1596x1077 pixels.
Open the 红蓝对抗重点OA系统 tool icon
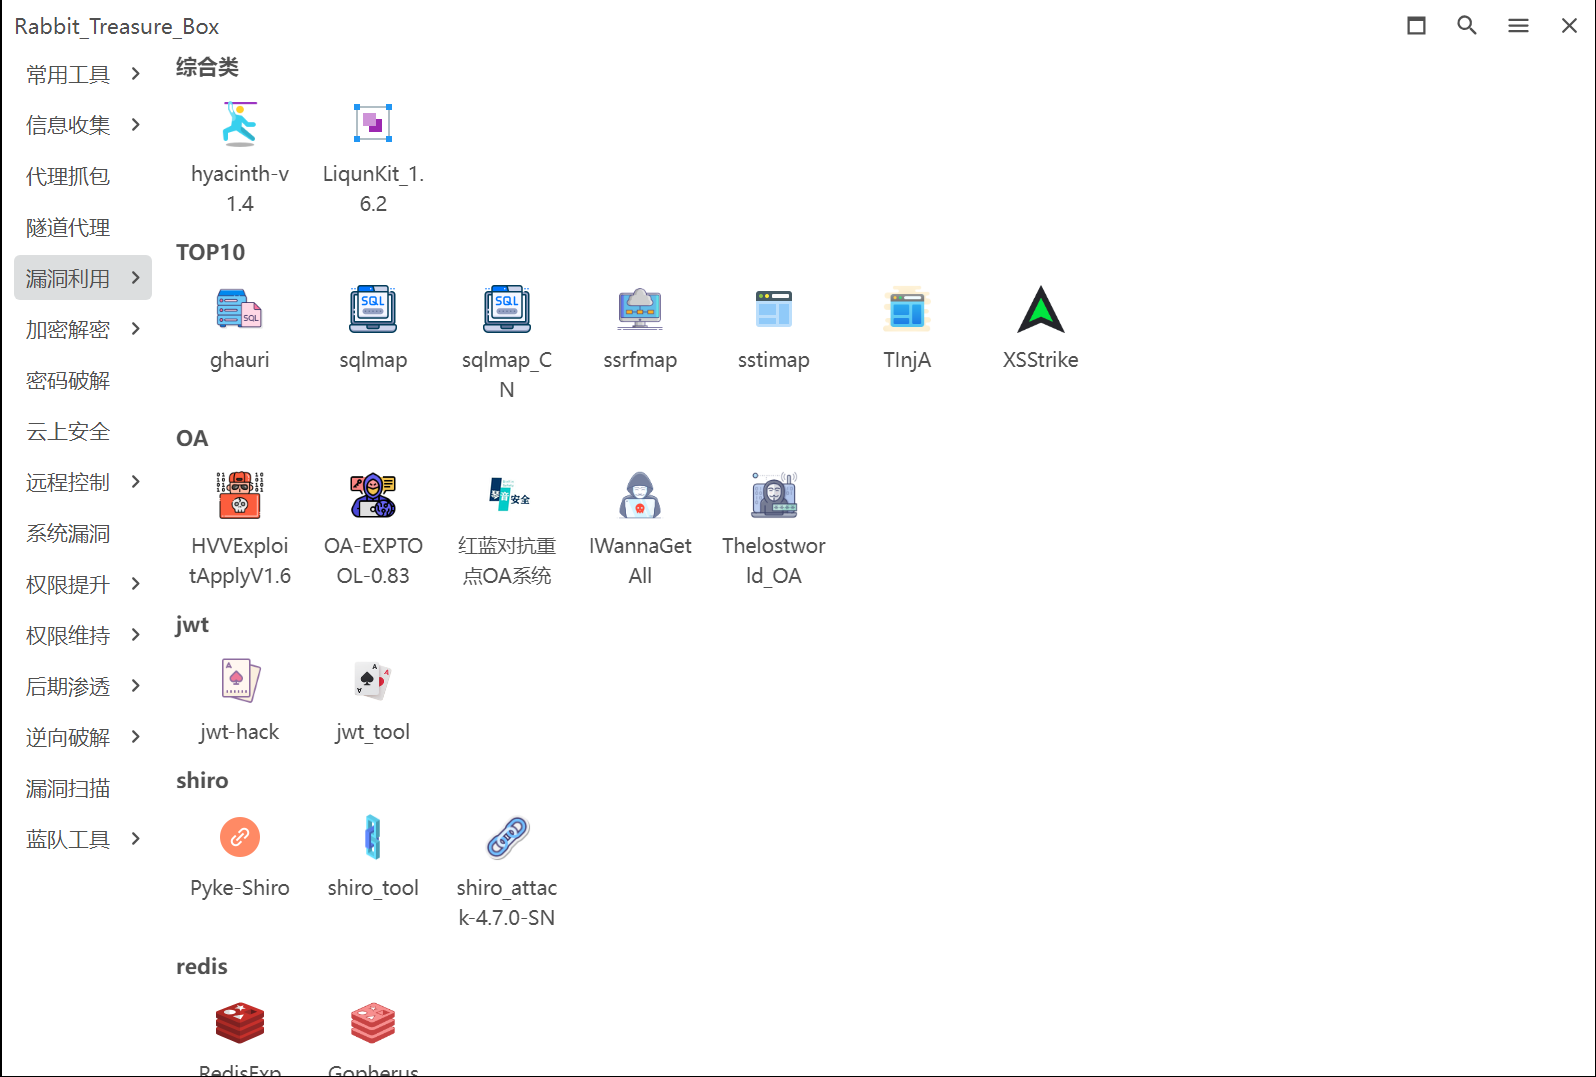507,496
